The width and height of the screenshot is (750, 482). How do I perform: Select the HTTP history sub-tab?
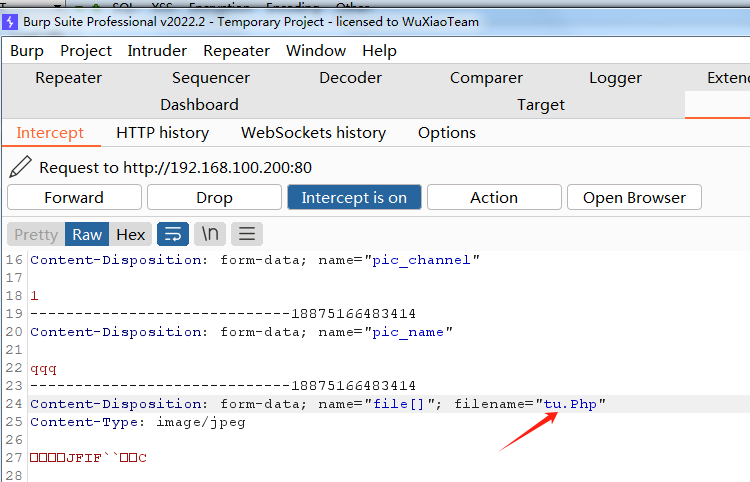[163, 132]
